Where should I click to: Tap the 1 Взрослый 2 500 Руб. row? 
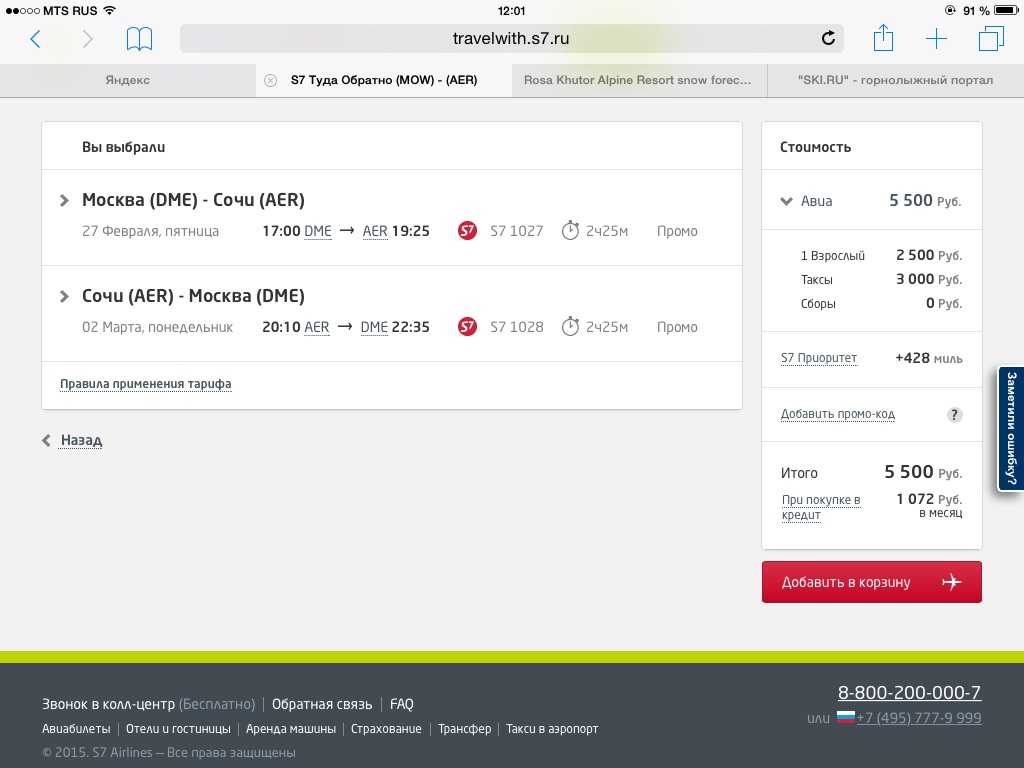(x=882, y=255)
